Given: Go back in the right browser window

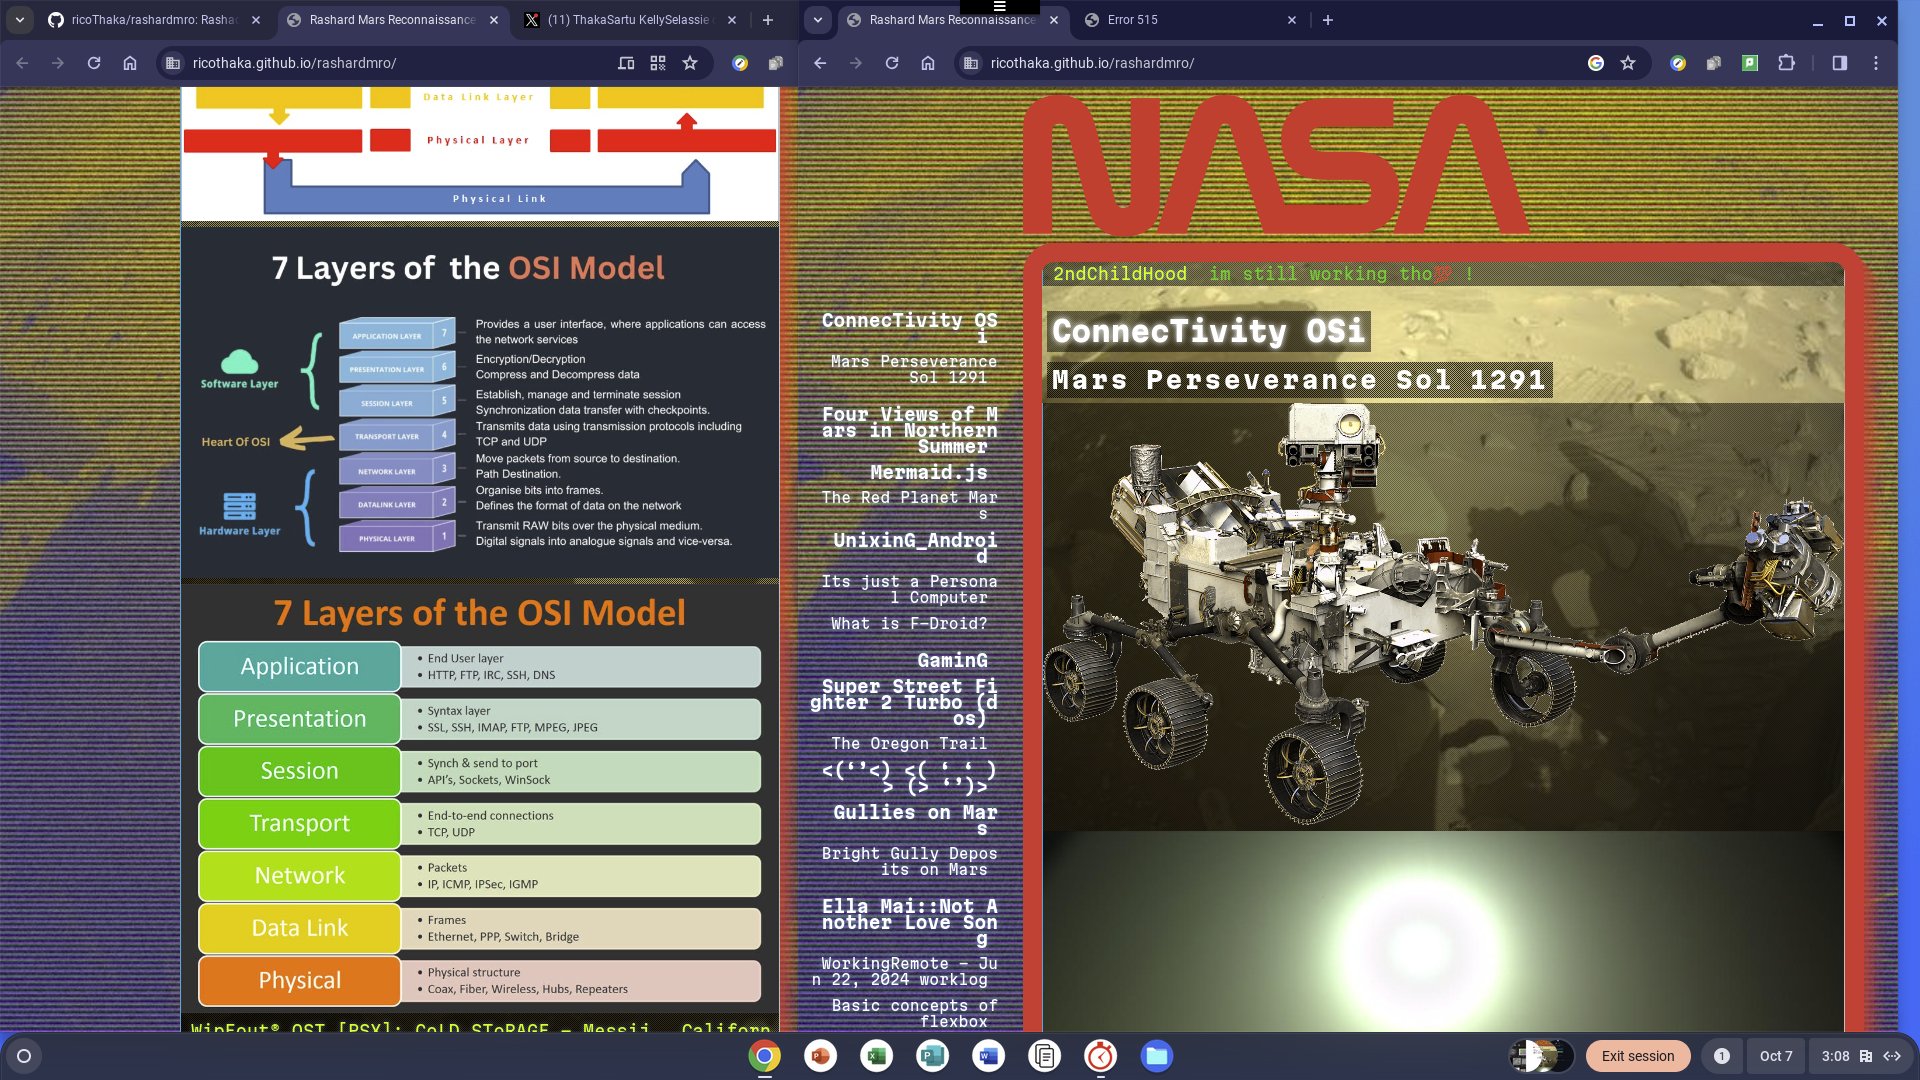Looking at the screenshot, I should point(820,63).
